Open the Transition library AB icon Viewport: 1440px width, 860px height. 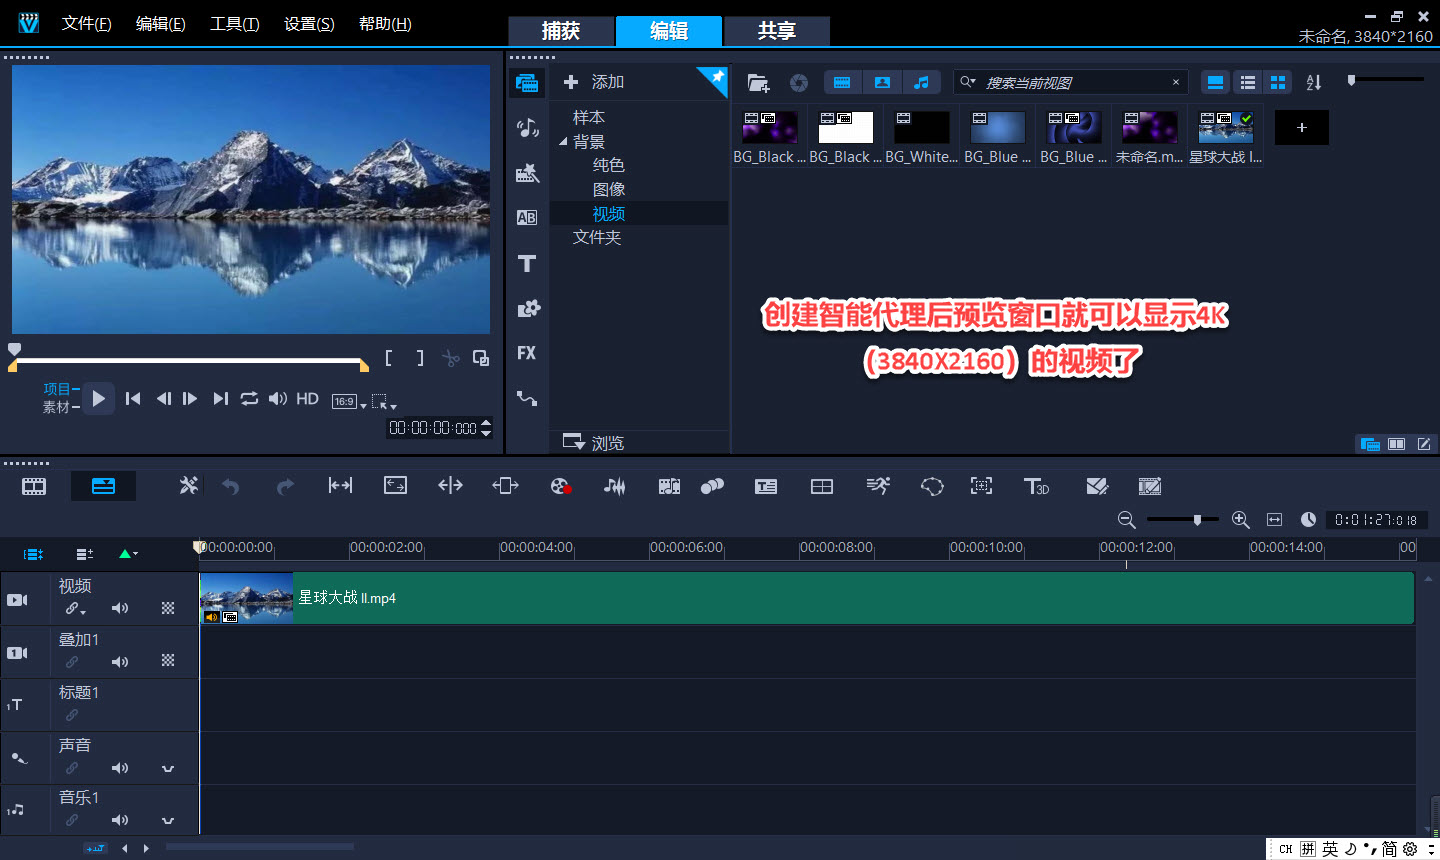pos(527,218)
